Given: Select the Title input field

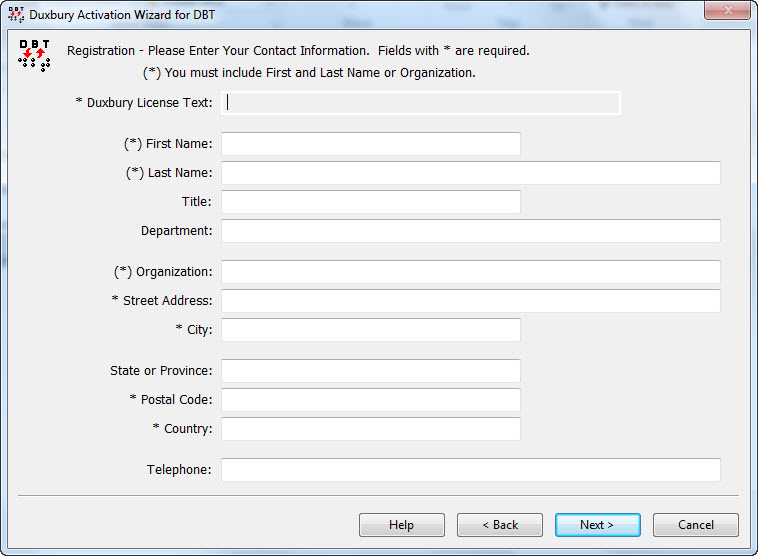Looking at the screenshot, I should (371, 202).
